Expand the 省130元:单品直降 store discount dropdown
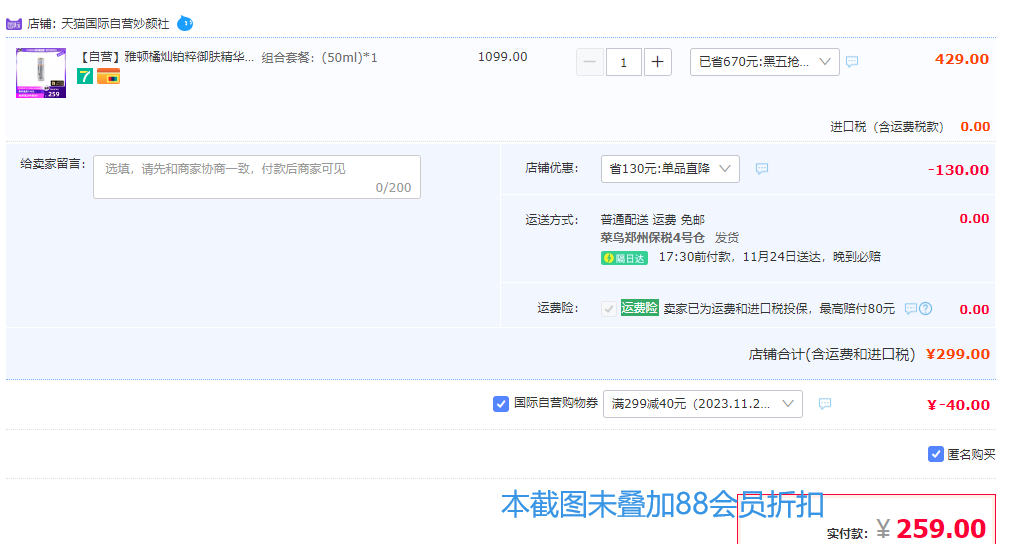This screenshot has width=1028, height=544. 670,168
